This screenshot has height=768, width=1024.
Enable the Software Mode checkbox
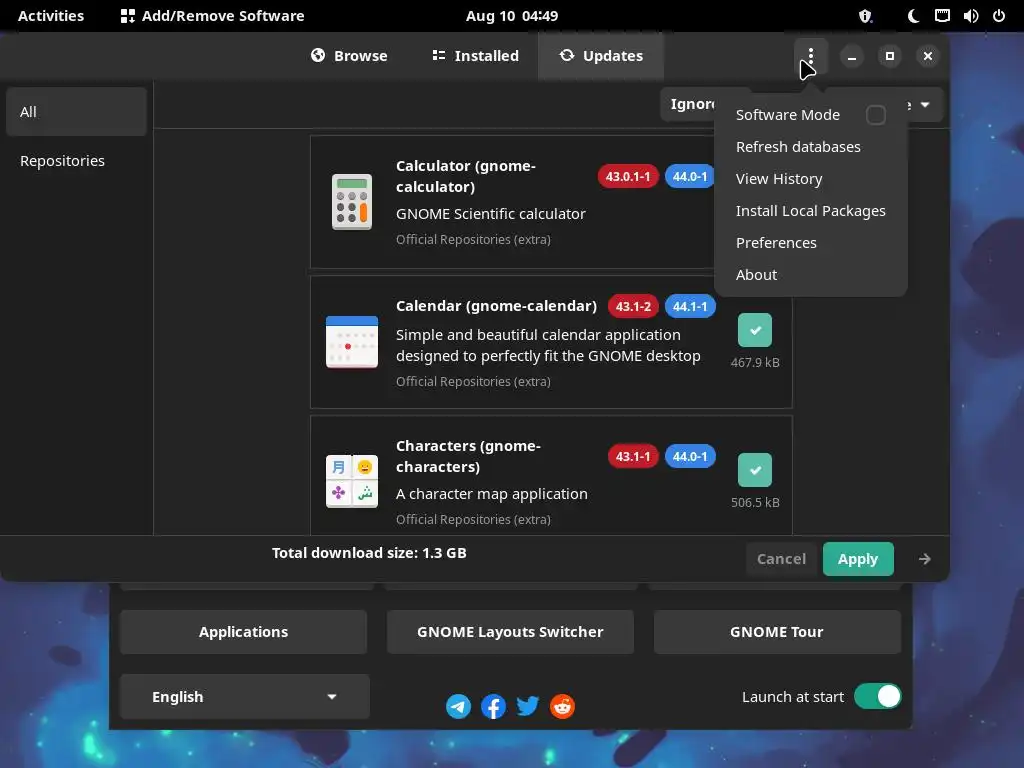(875, 115)
